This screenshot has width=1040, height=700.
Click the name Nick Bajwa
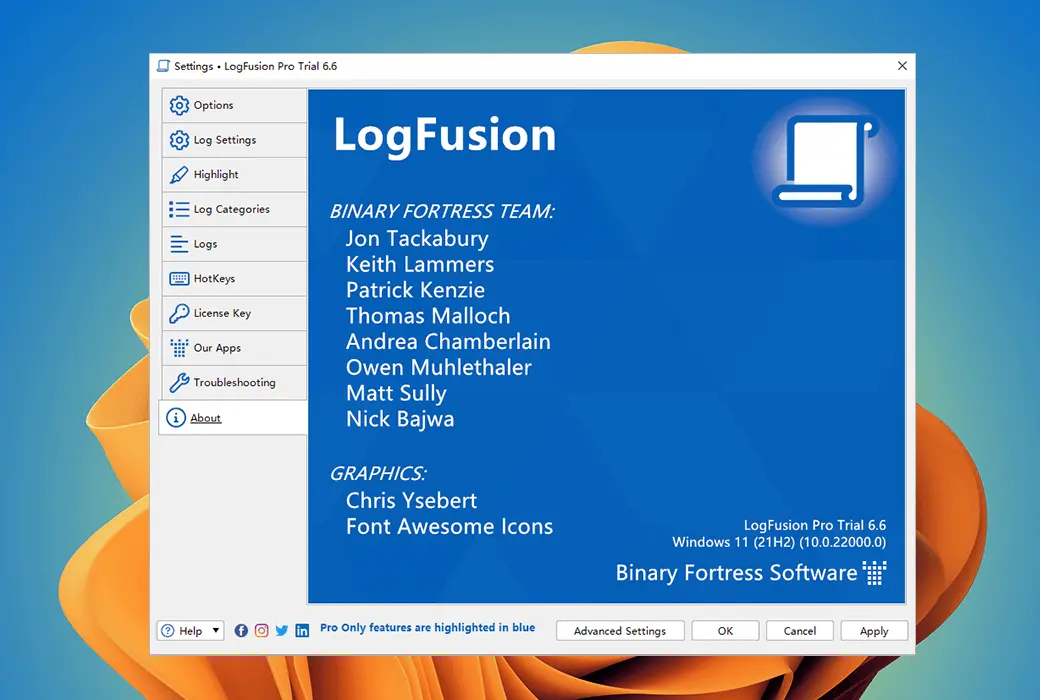[400, 419]
